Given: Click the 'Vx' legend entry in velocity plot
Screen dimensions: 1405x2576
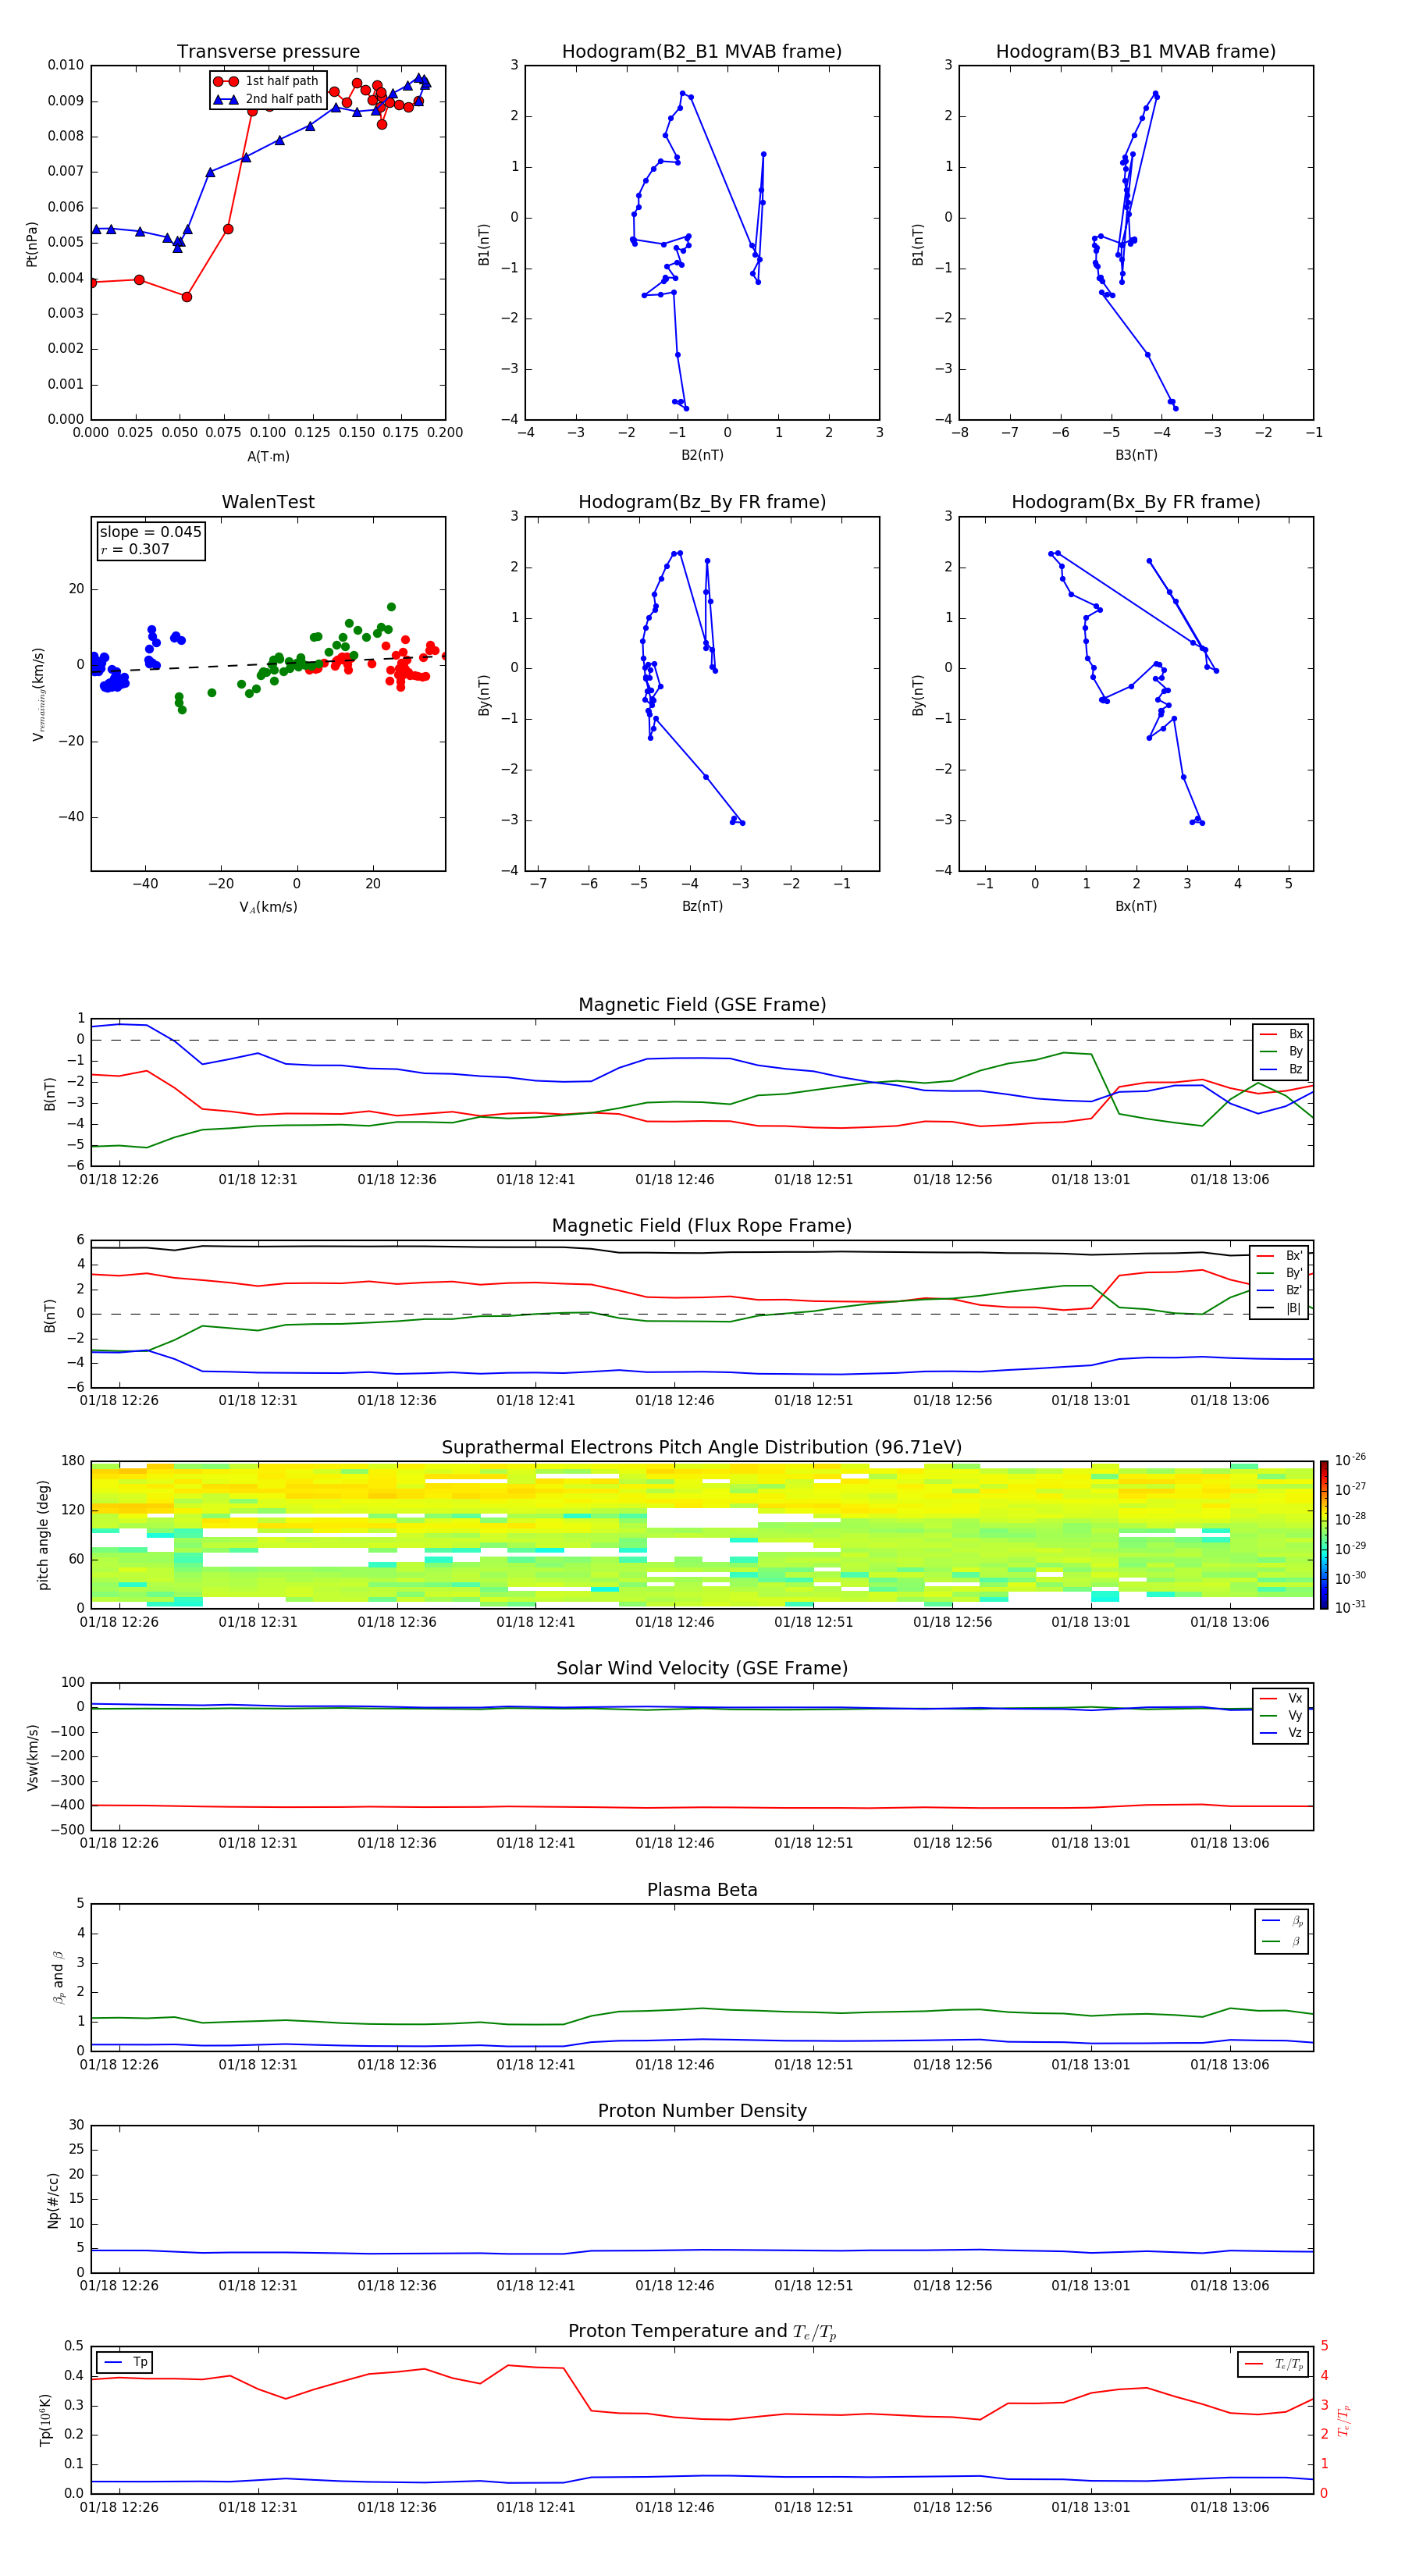Looking at the screenshot, I should [1281, 1698].
